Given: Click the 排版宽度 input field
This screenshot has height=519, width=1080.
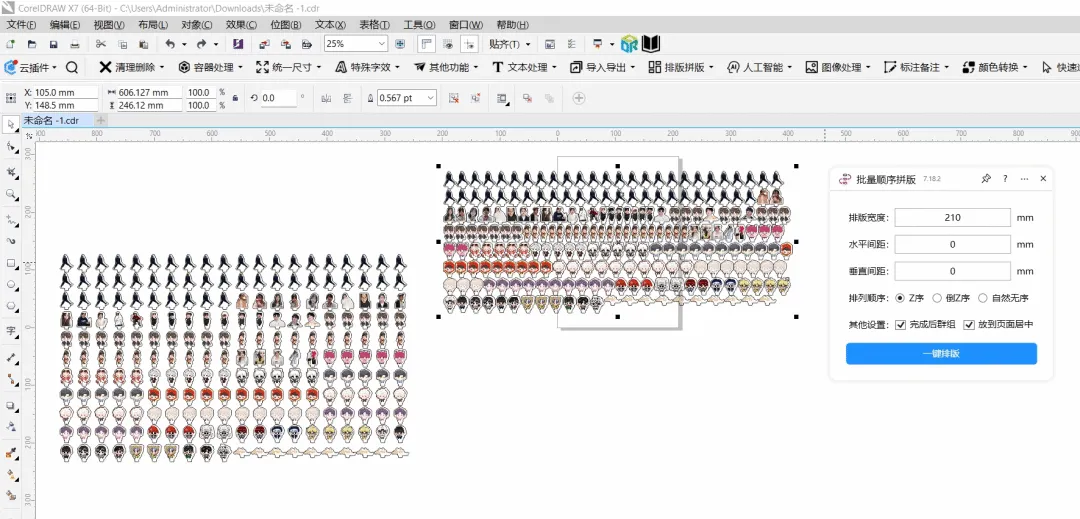Looking at the screenshot, I should pos(953,218).
